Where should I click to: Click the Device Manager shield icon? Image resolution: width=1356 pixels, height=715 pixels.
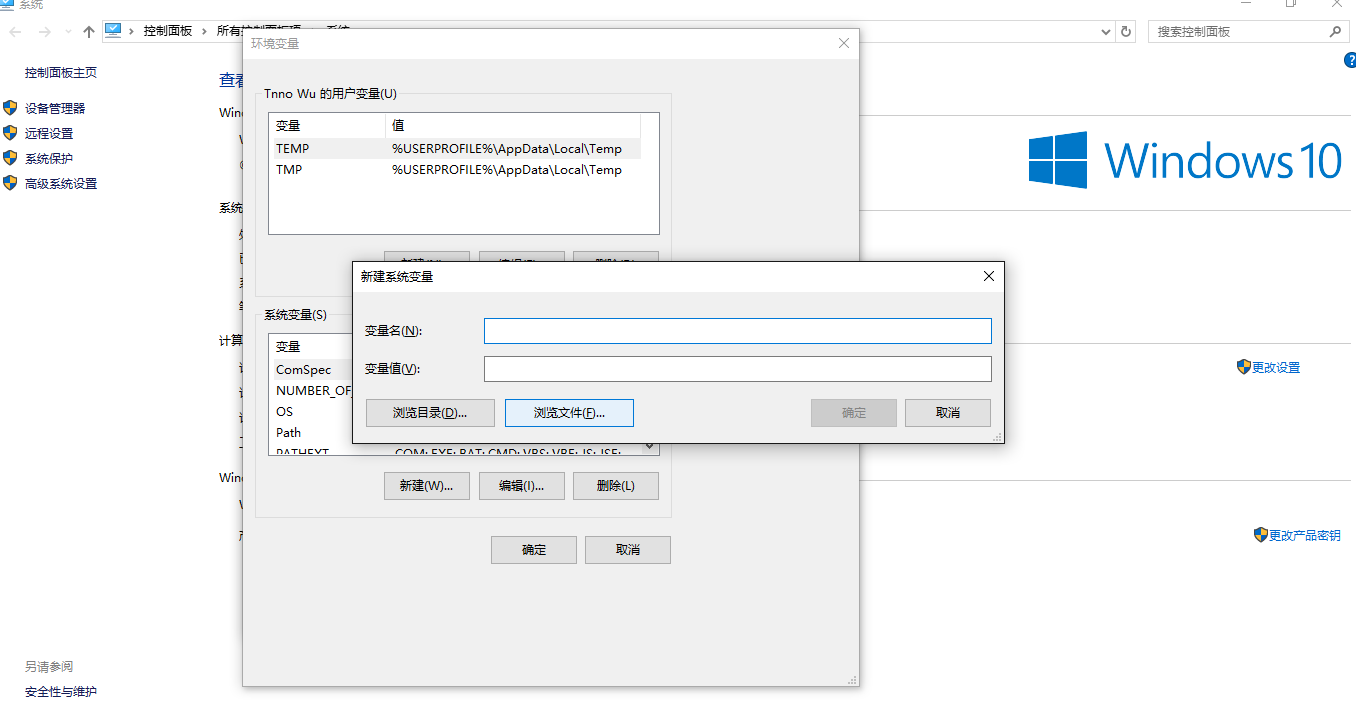pyautogui.click(x=10, y=108)
